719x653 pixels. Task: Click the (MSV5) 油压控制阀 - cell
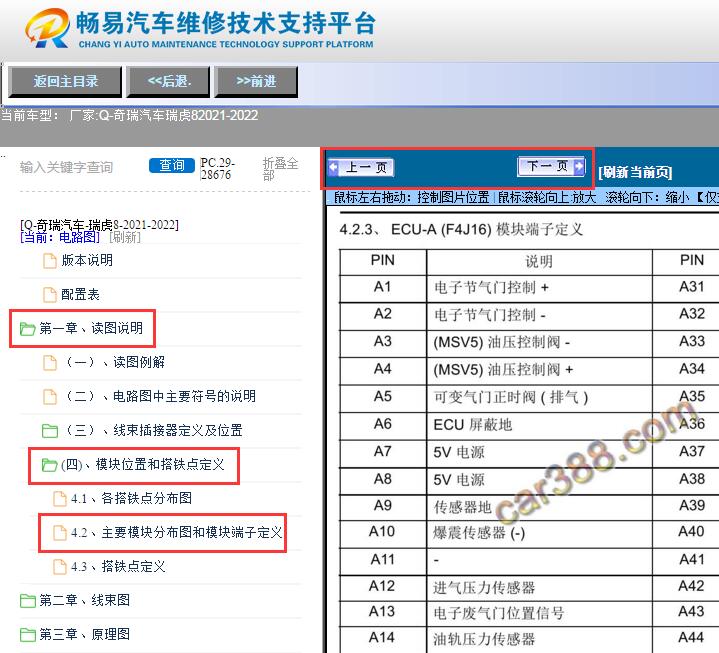click(539, 343)
